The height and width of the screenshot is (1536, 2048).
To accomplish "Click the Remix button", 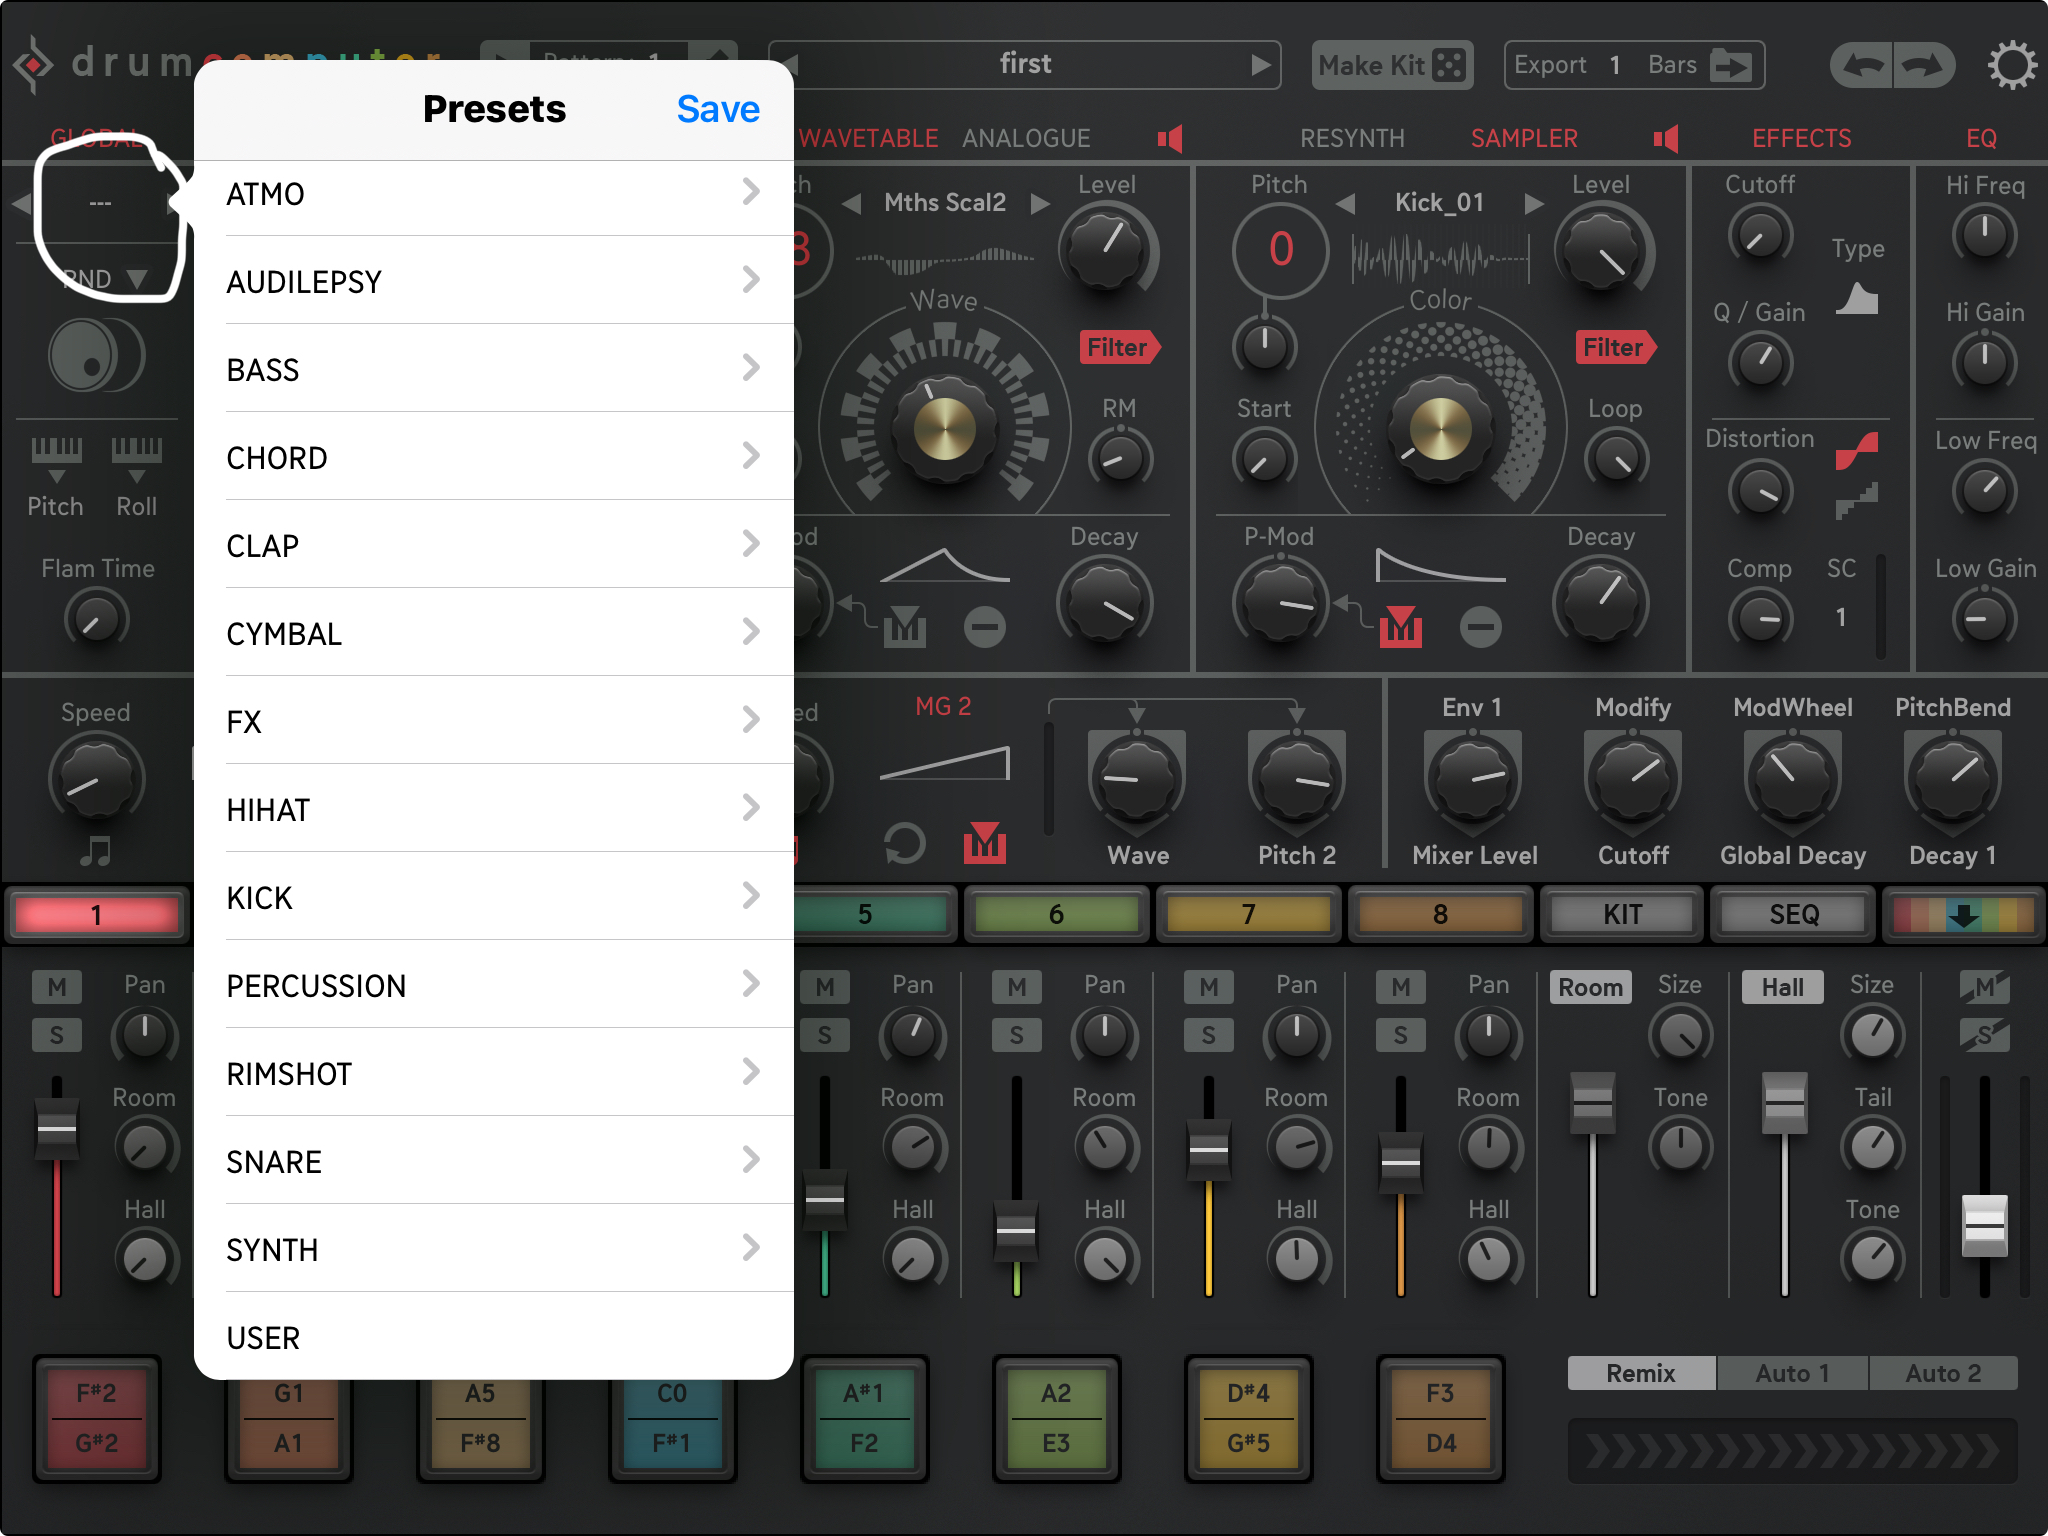I will tap(1641, 1373).
